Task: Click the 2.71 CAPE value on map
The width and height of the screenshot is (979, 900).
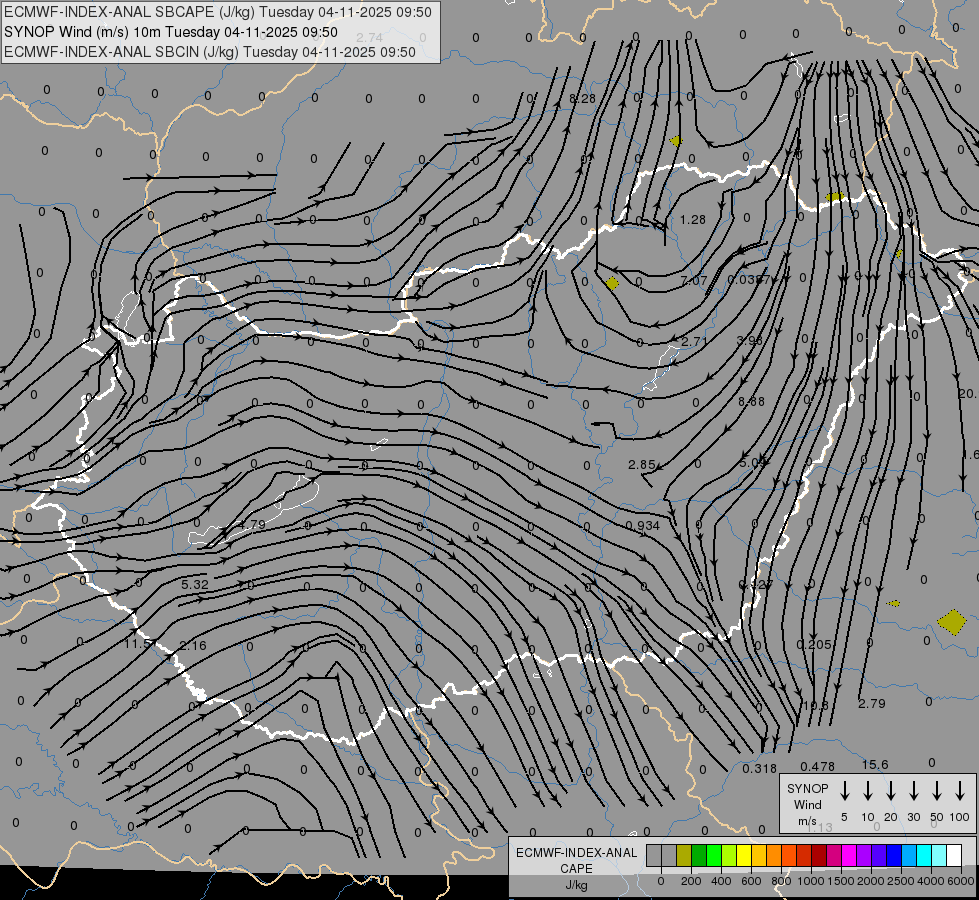Action: pyautogui.click(x=694, y=342)
